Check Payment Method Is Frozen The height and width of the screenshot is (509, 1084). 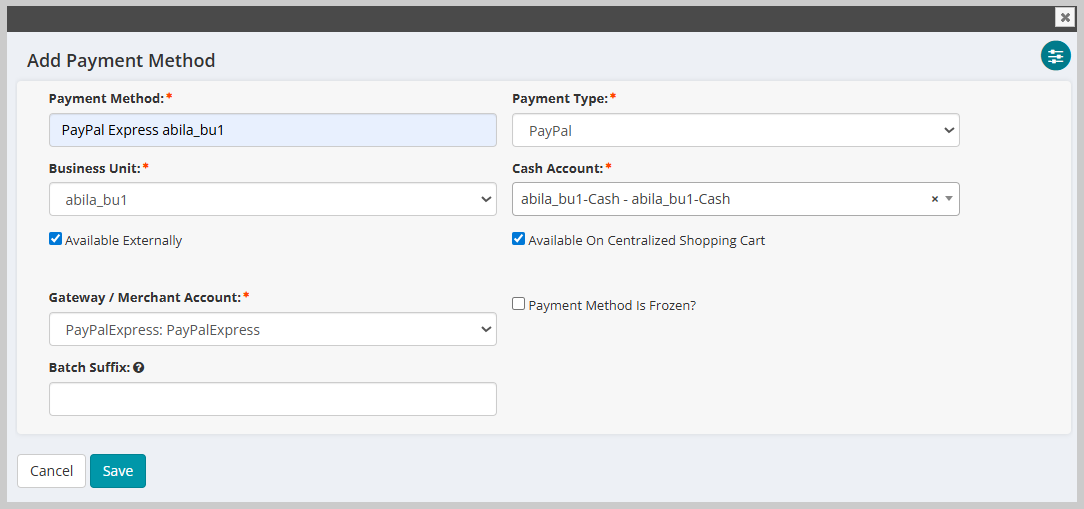click(x=518, y=304)
